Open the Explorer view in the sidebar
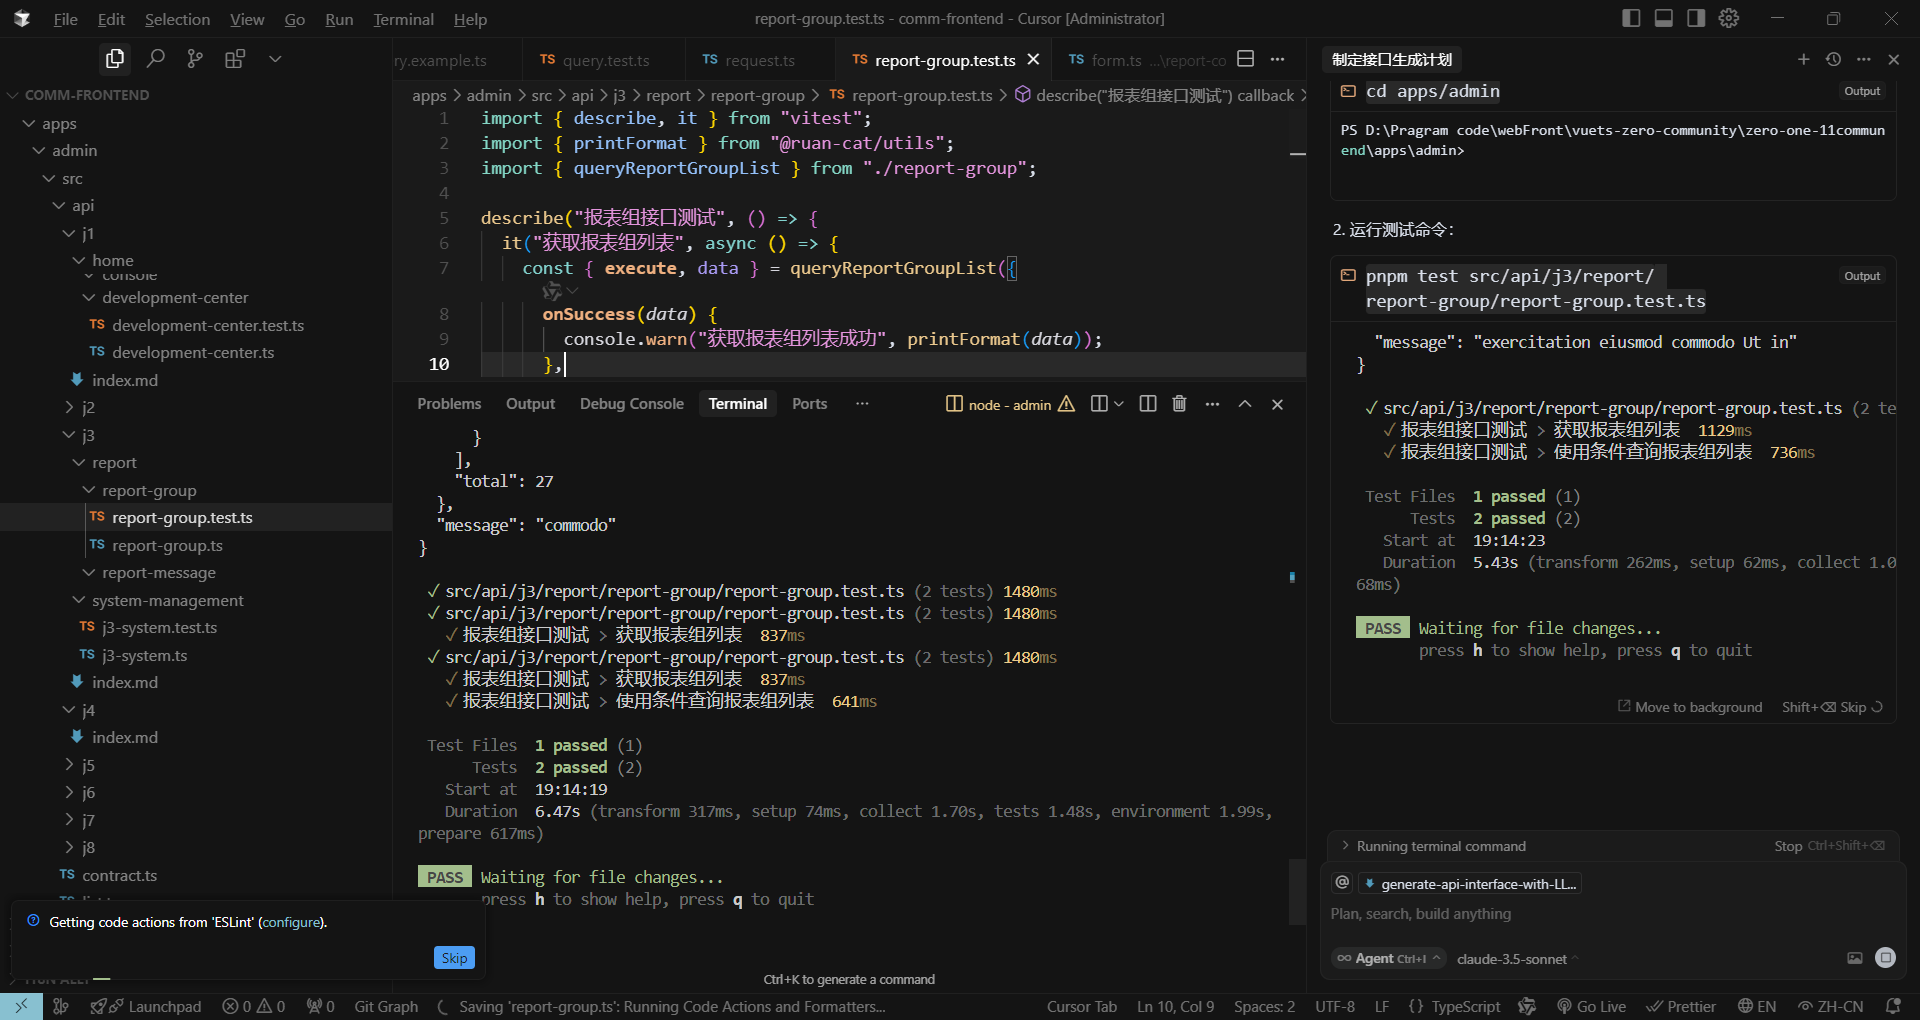The height and width of the screenshot is (1020, 1920). pyautogui.click(x=115, y=59)
